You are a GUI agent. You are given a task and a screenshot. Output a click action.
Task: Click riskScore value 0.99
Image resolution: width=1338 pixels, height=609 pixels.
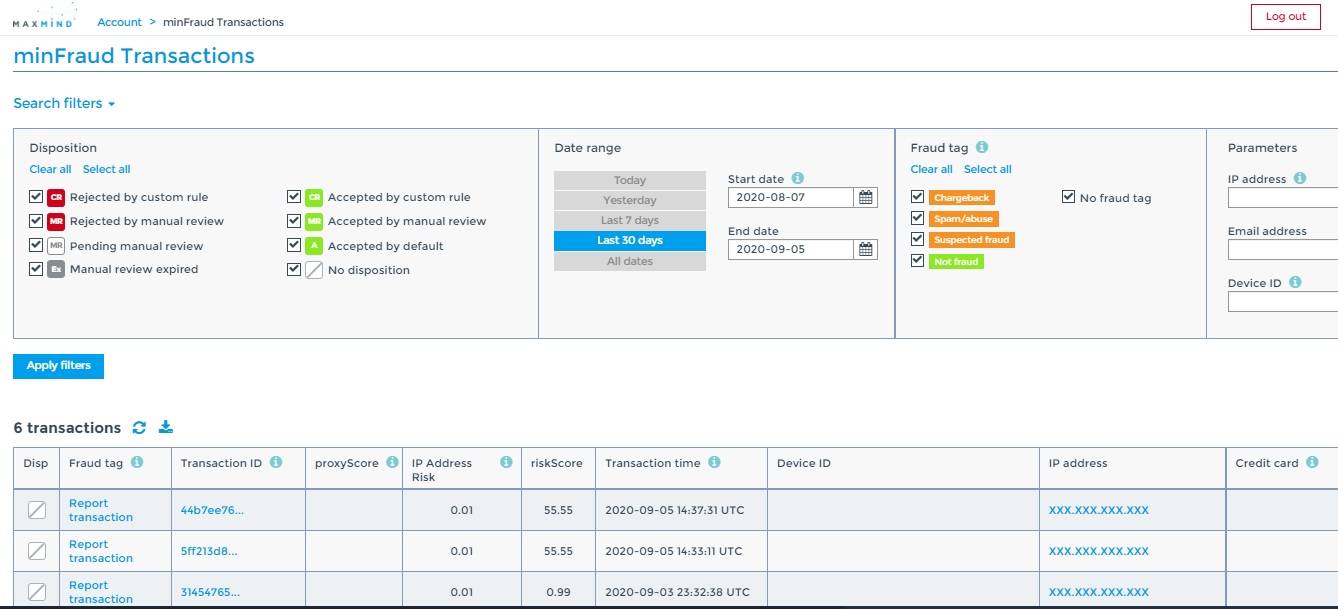click(559, 592)
